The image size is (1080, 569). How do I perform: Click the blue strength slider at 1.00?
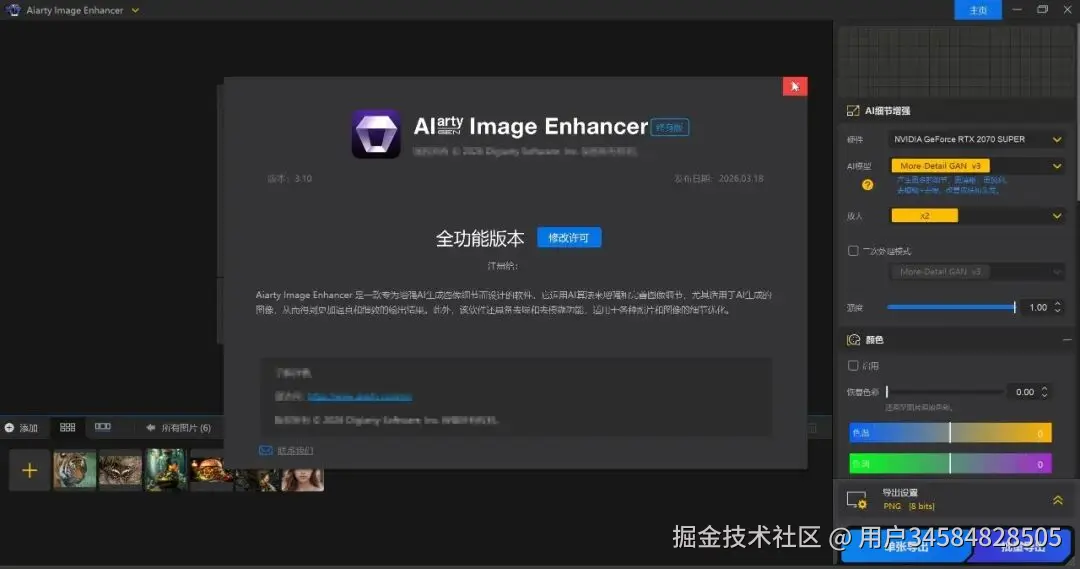951,307
